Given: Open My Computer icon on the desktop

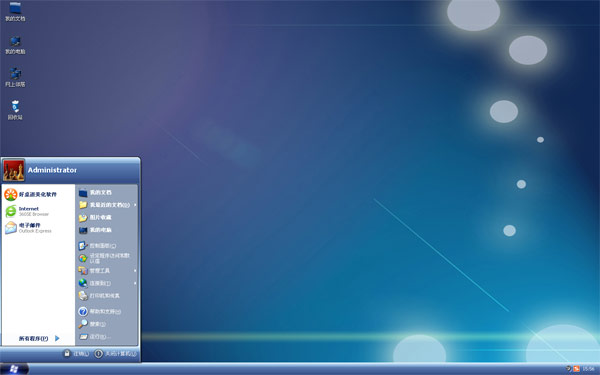Looking at the screenshot, I should coord(15,45).
